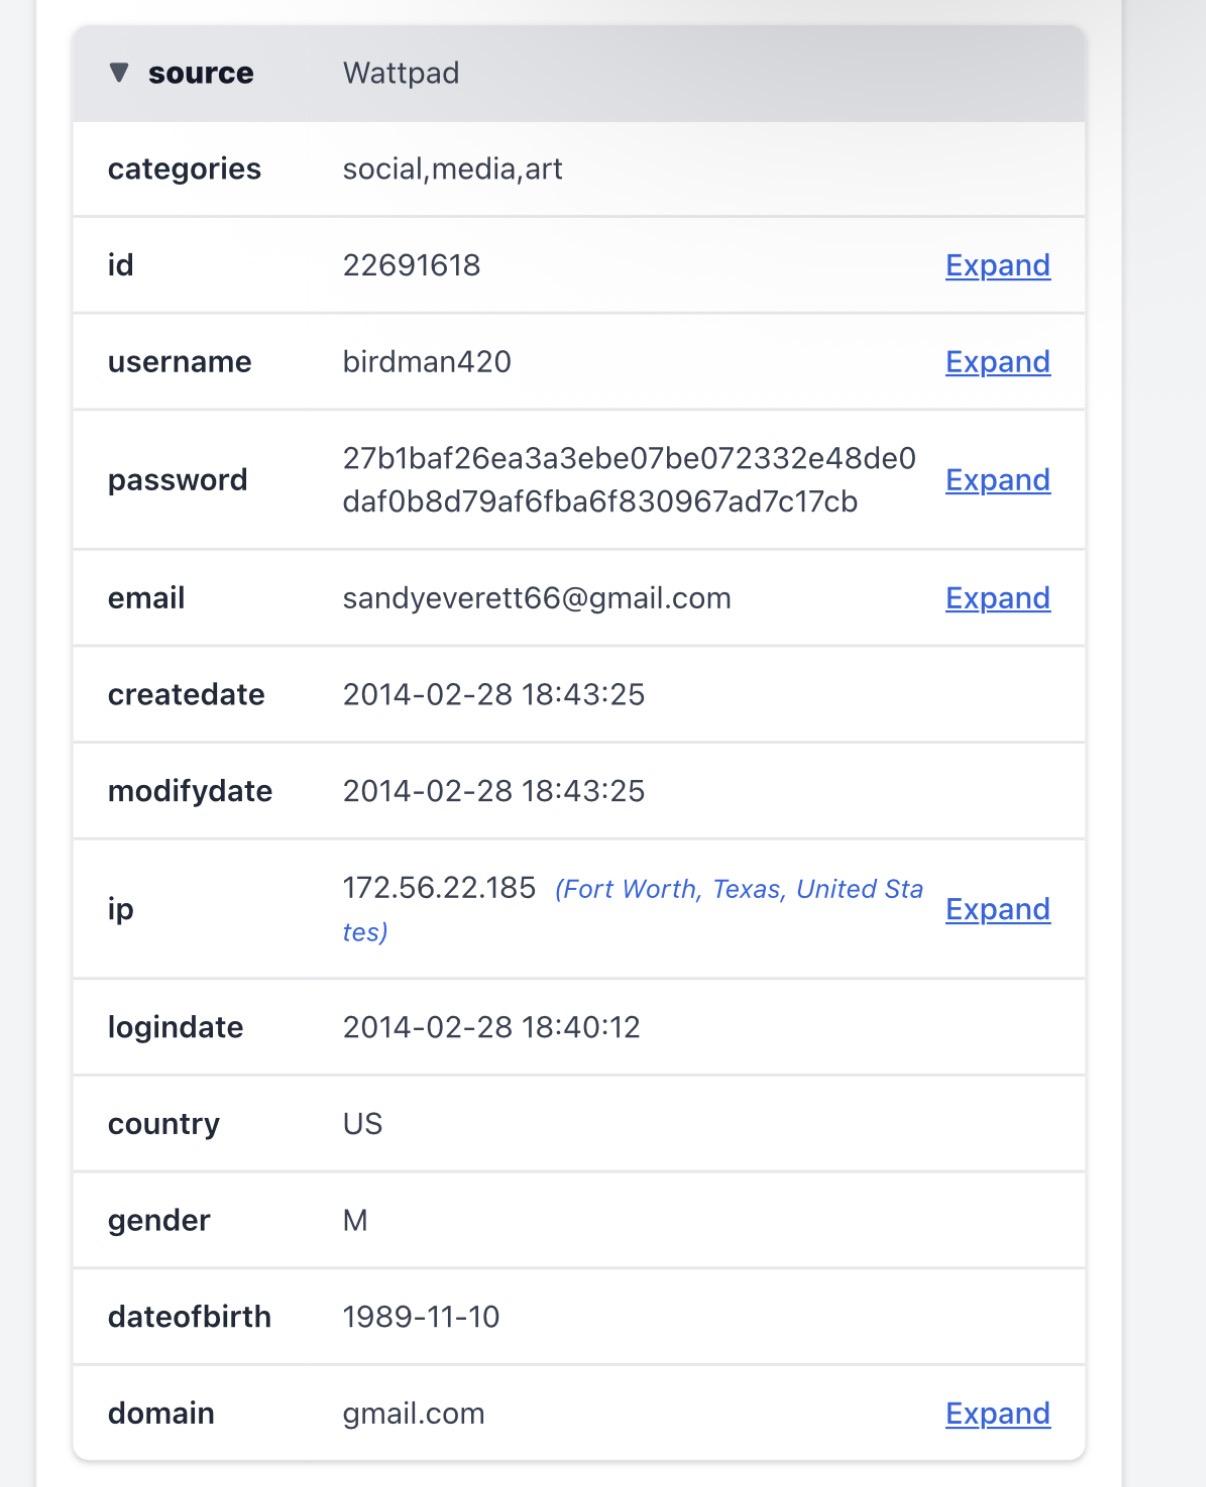Click the dateofbirth value 1989-11-10
This screenshot has height=1487, width=1206.
pos(421,1317)
